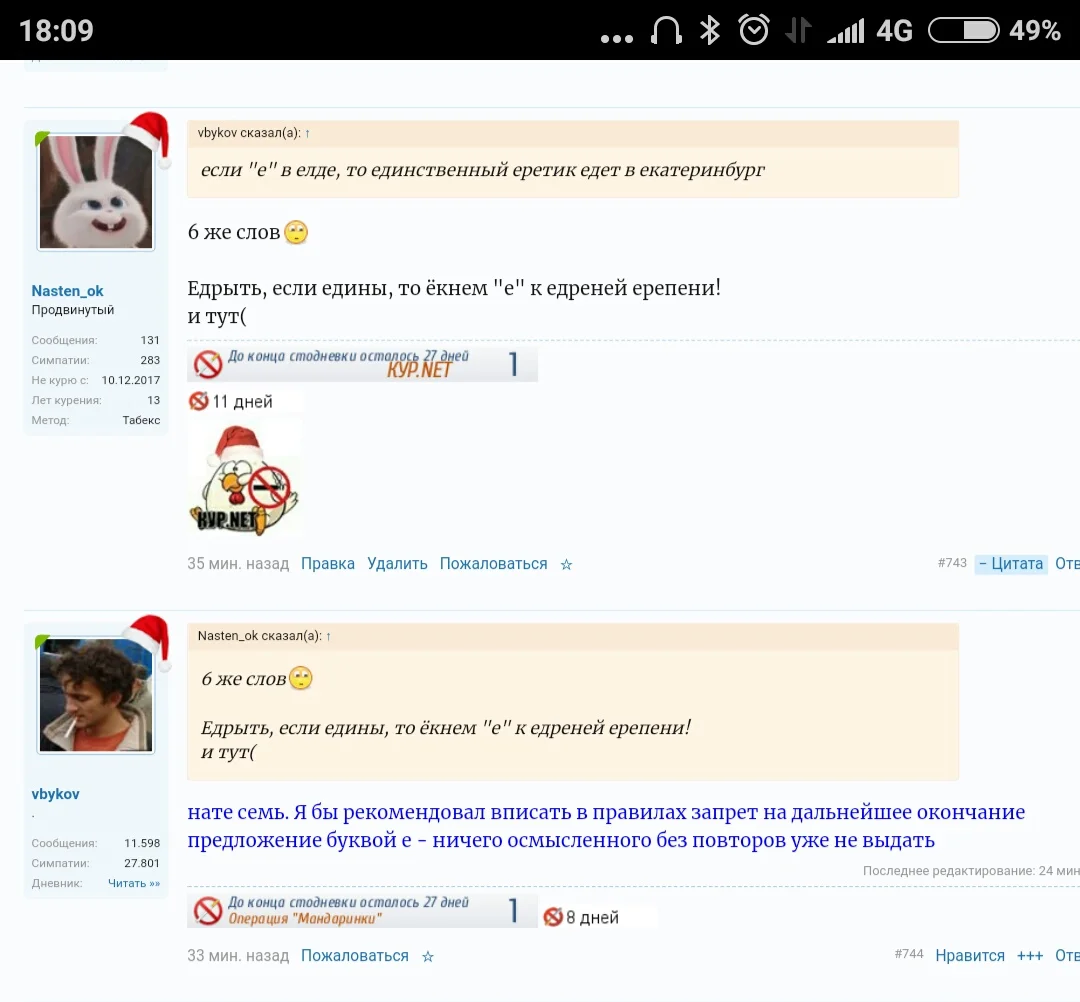Viewport: 1080px width, 1002px height.
Task: Tap Nasten_ok's rabbit avatar image
Action: click(96, 192)
